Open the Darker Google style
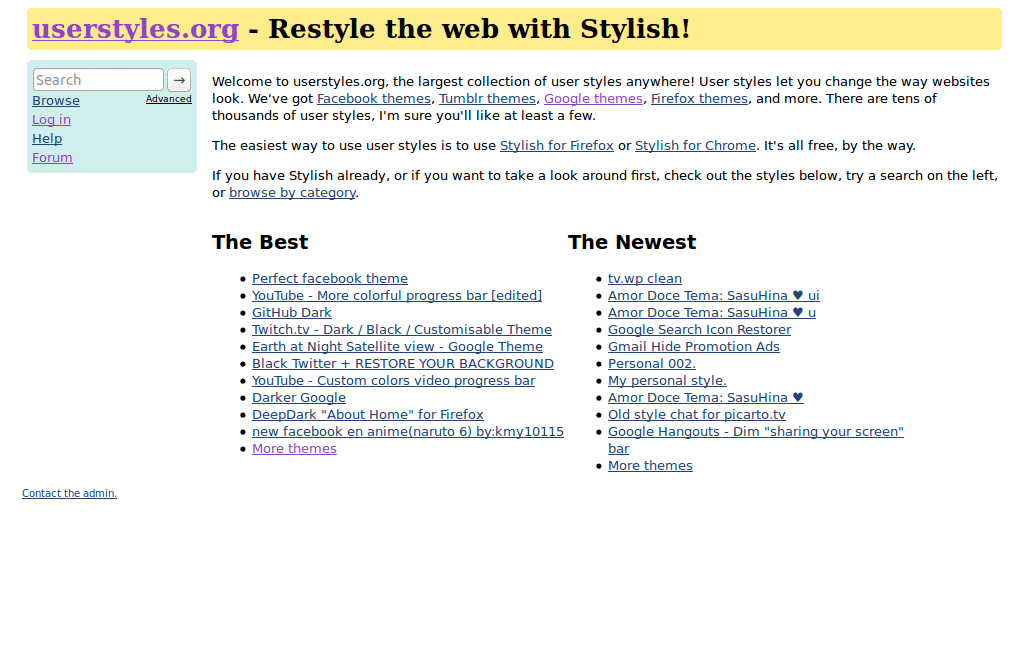 [x=299, y=398]
